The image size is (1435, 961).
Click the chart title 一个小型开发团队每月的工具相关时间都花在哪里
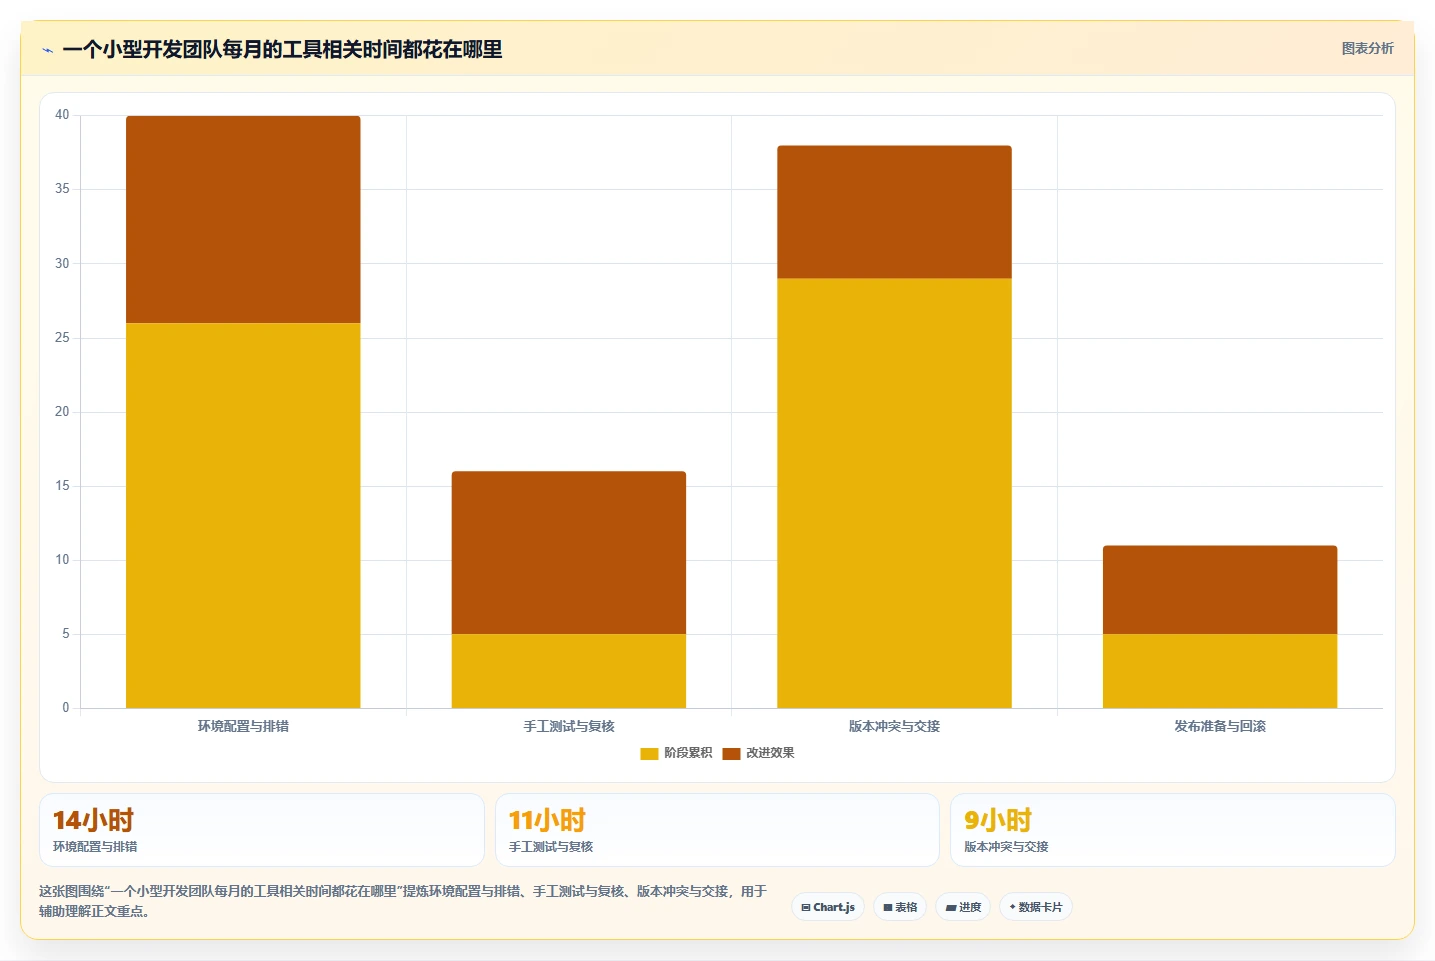[x=282, y=49]
